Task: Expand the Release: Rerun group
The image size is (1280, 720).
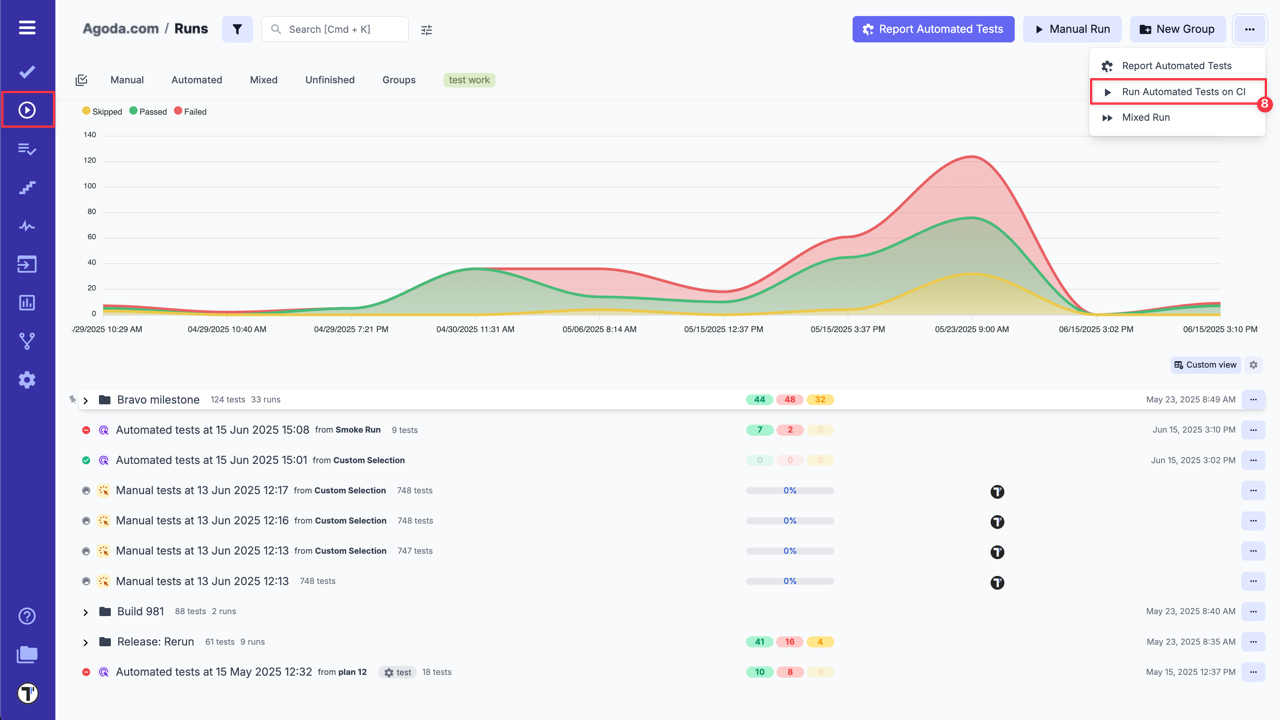Action: coord(86,642)
